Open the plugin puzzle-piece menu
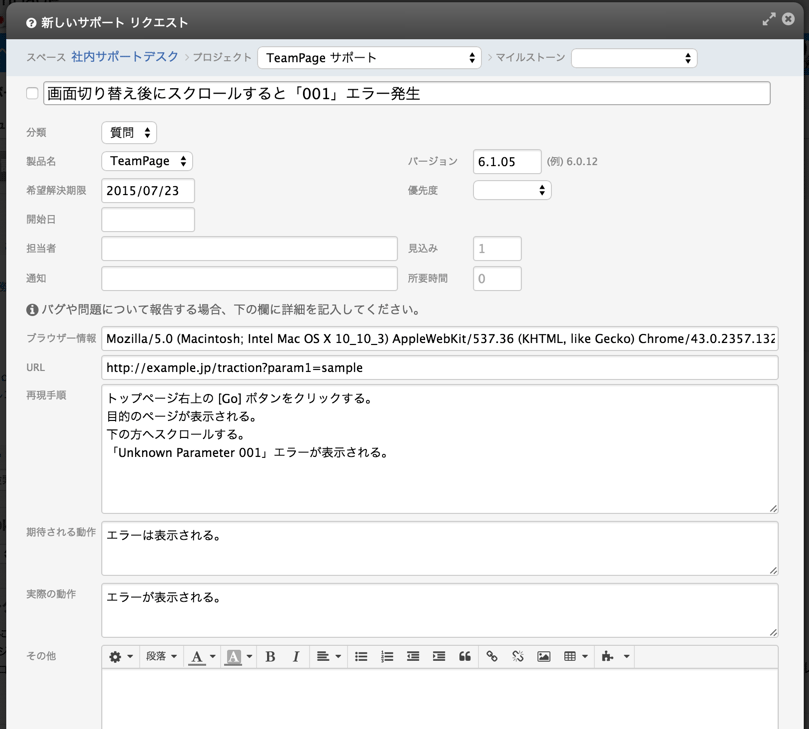This screenshot has height=729, width=809. (x=614, y=656)
